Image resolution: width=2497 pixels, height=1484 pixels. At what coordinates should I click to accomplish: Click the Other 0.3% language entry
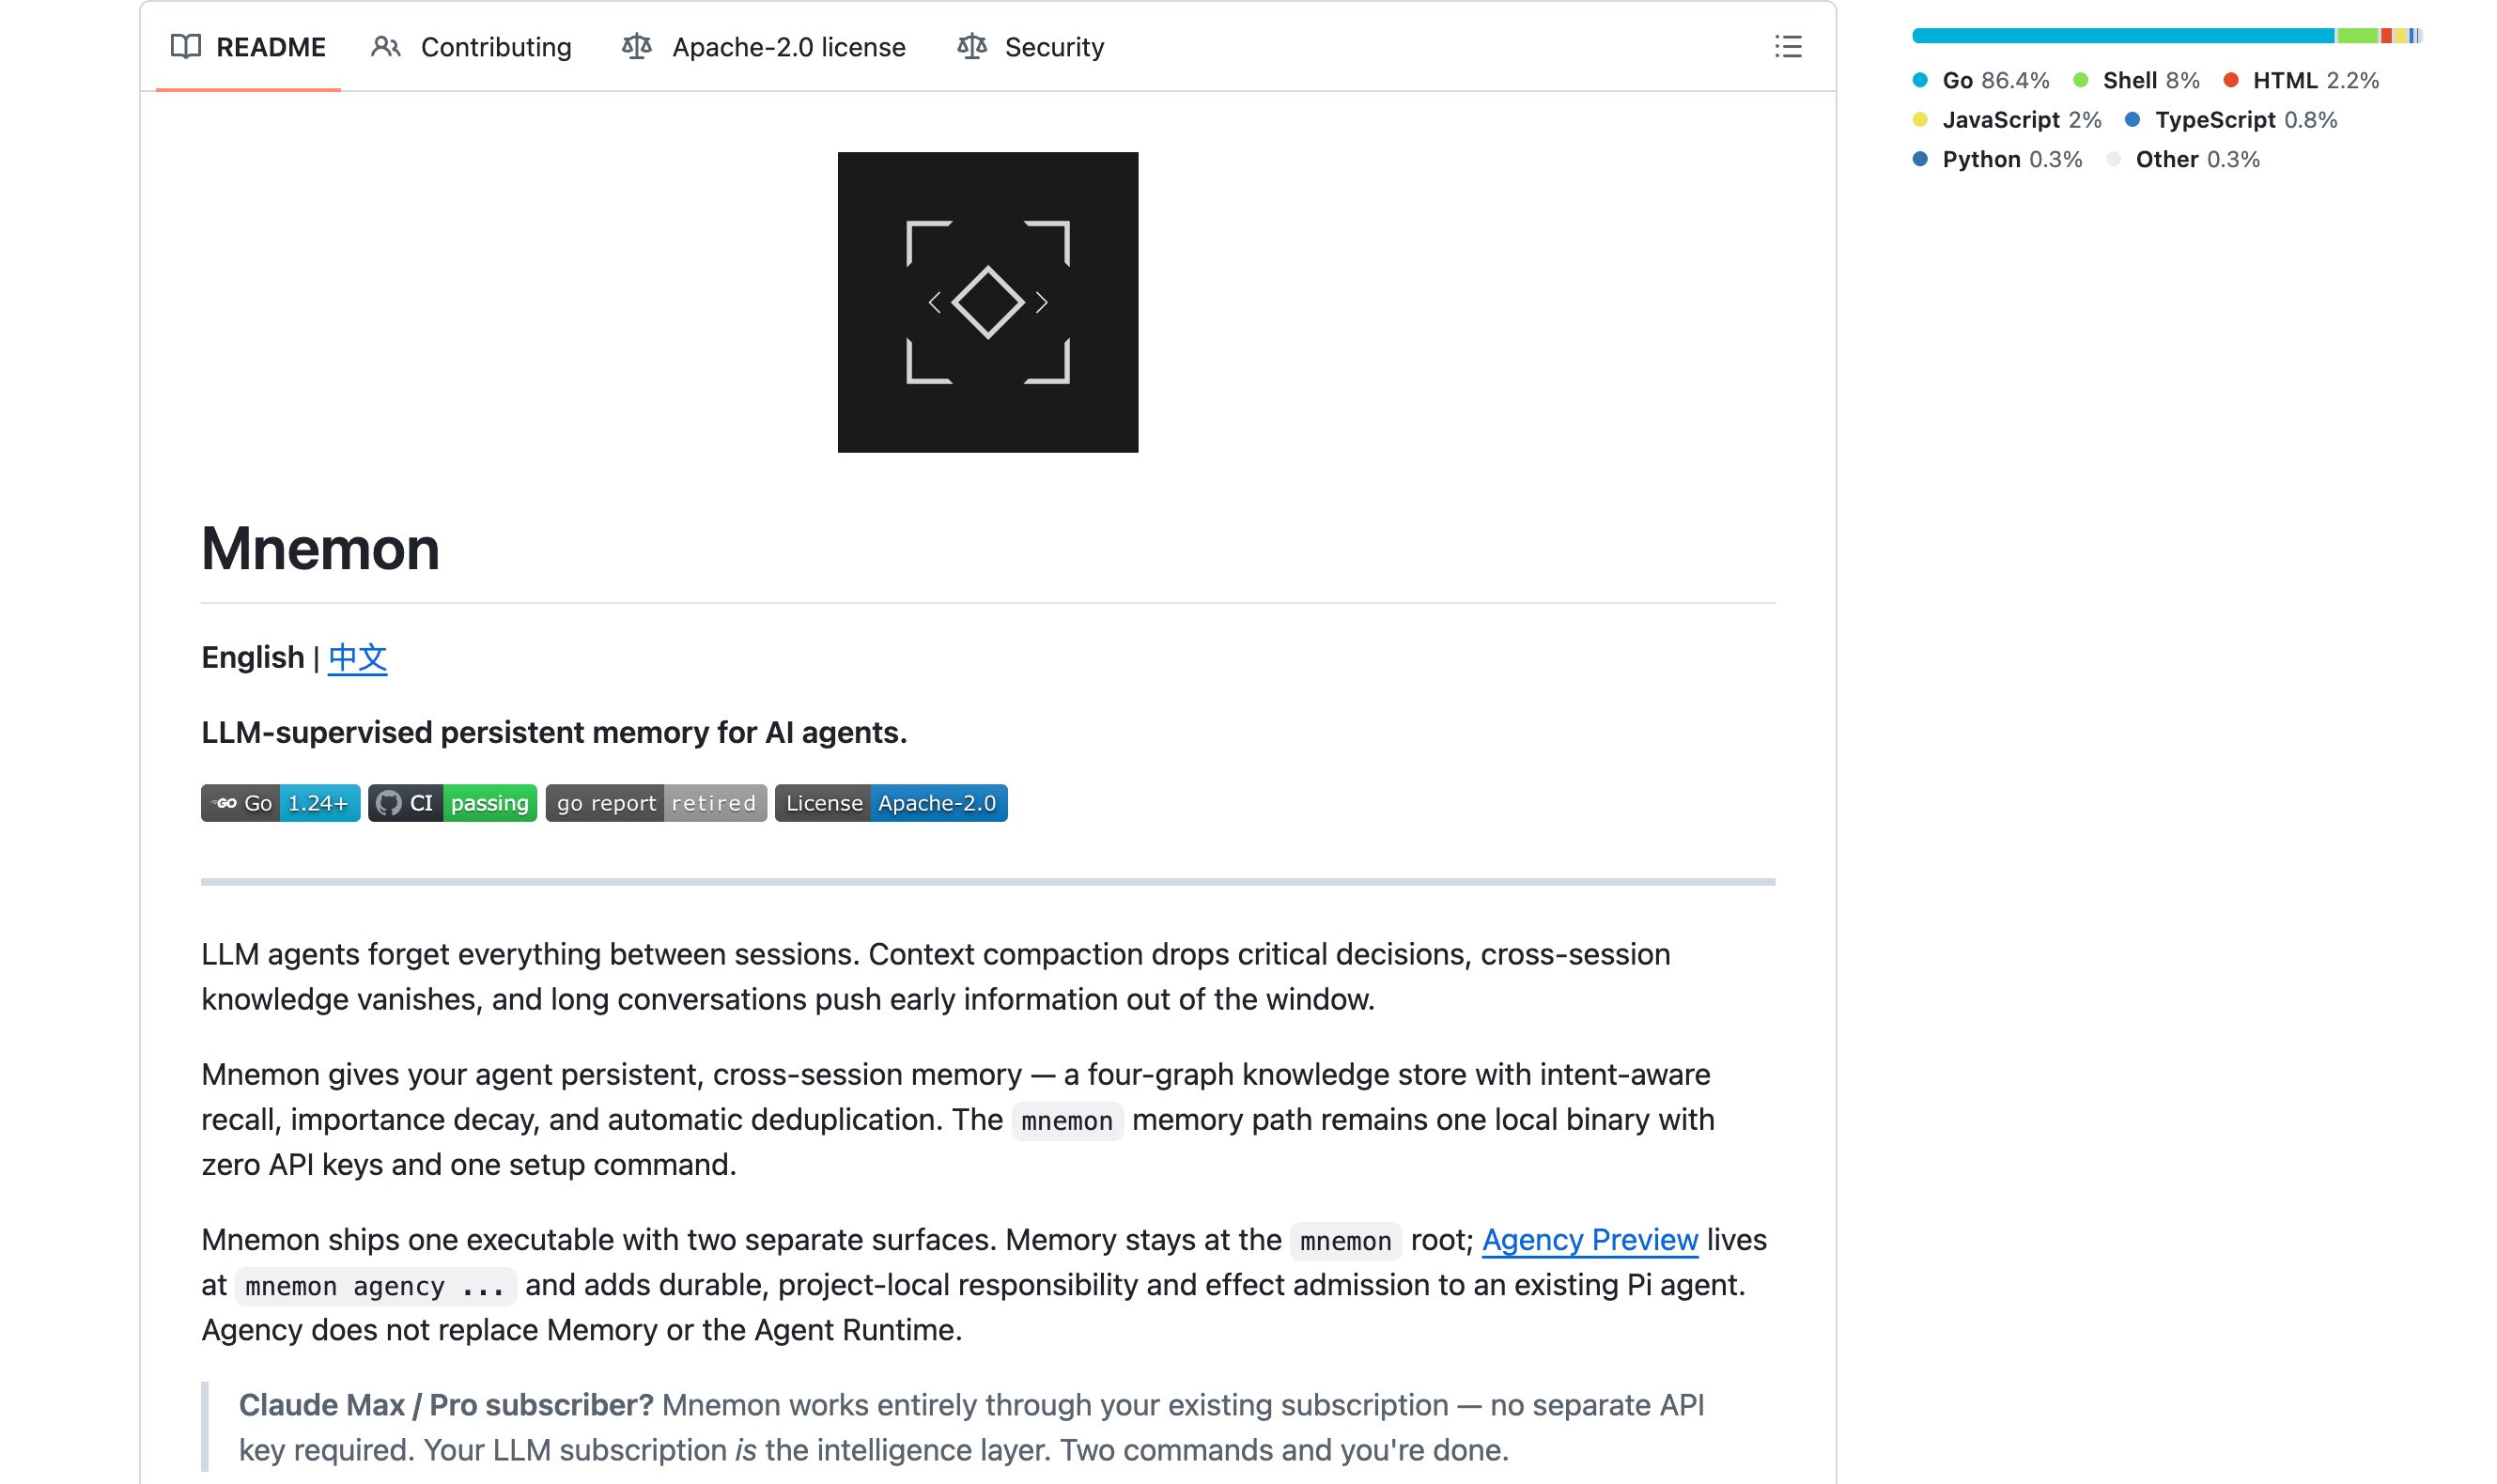[x=2183, y=160]
